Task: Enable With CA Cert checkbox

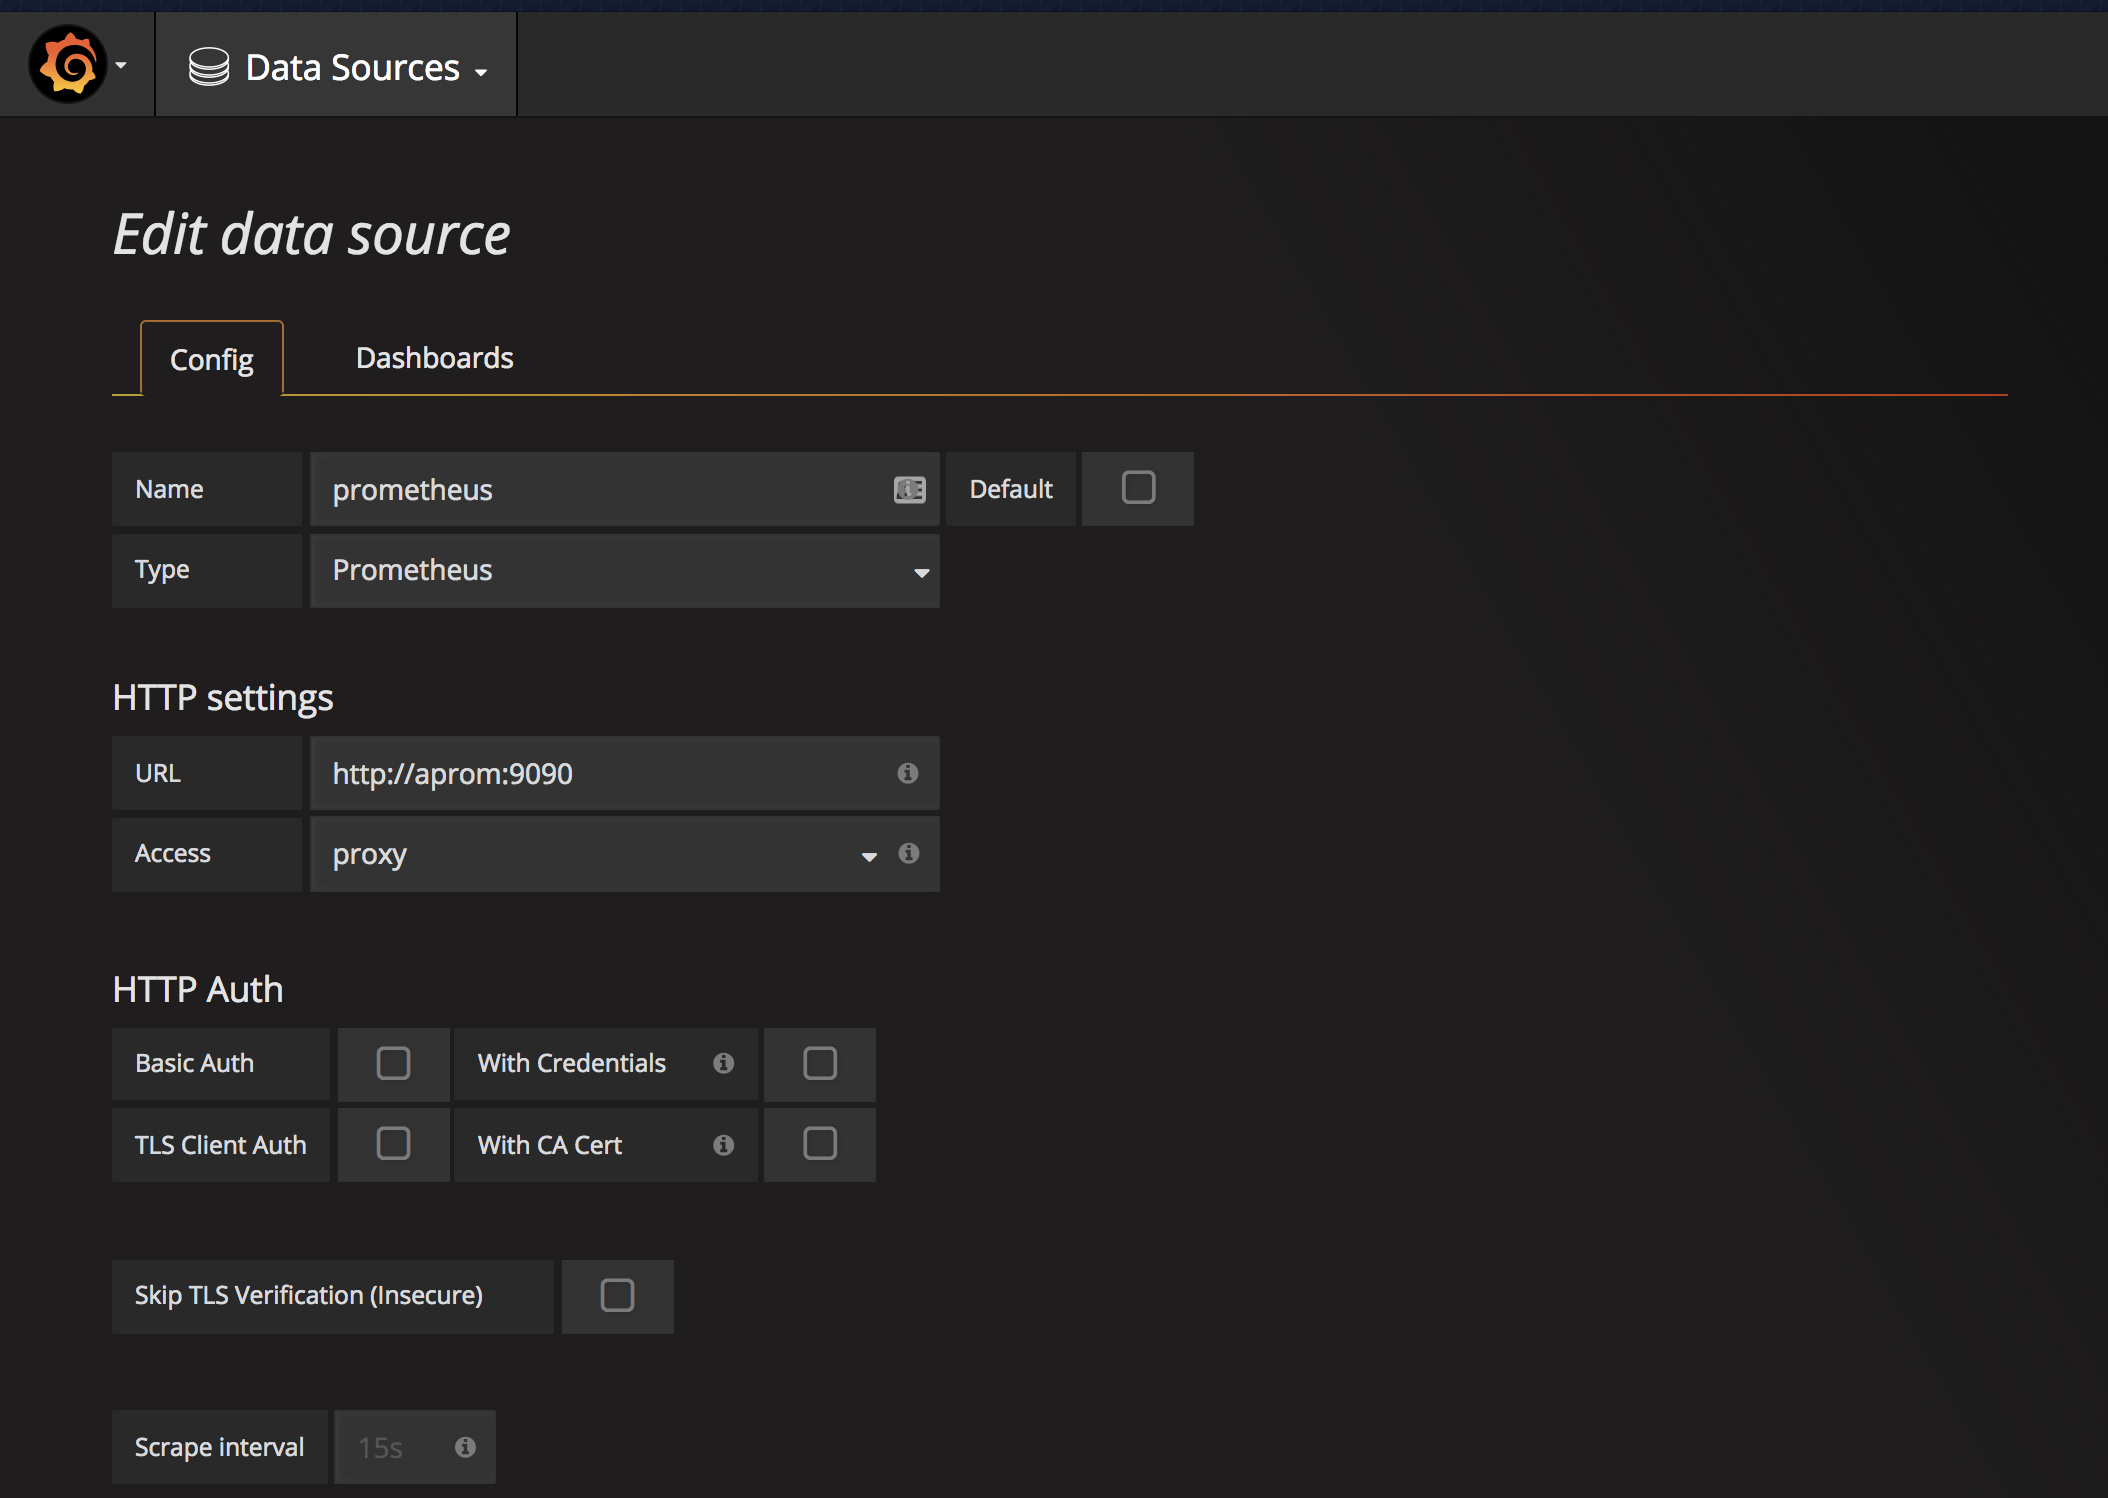Action: [820, 1143]
